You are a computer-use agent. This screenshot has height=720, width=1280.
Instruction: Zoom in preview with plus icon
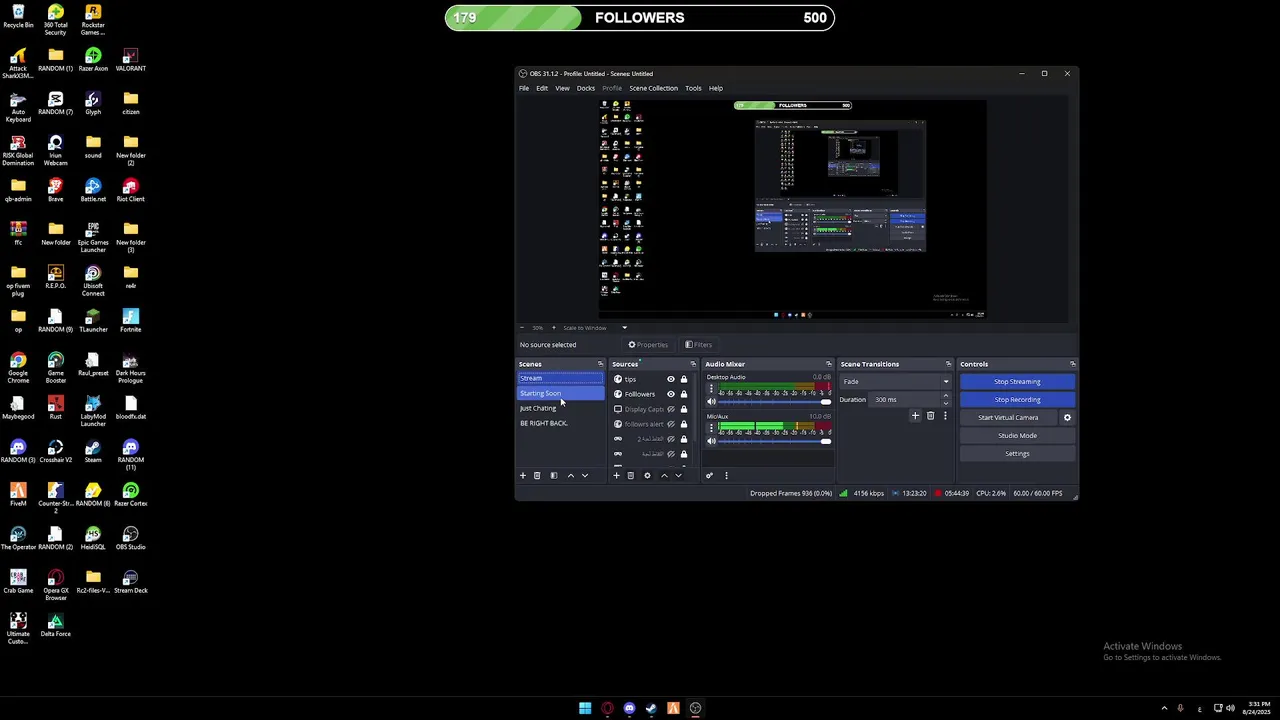[x=554, y=327]
